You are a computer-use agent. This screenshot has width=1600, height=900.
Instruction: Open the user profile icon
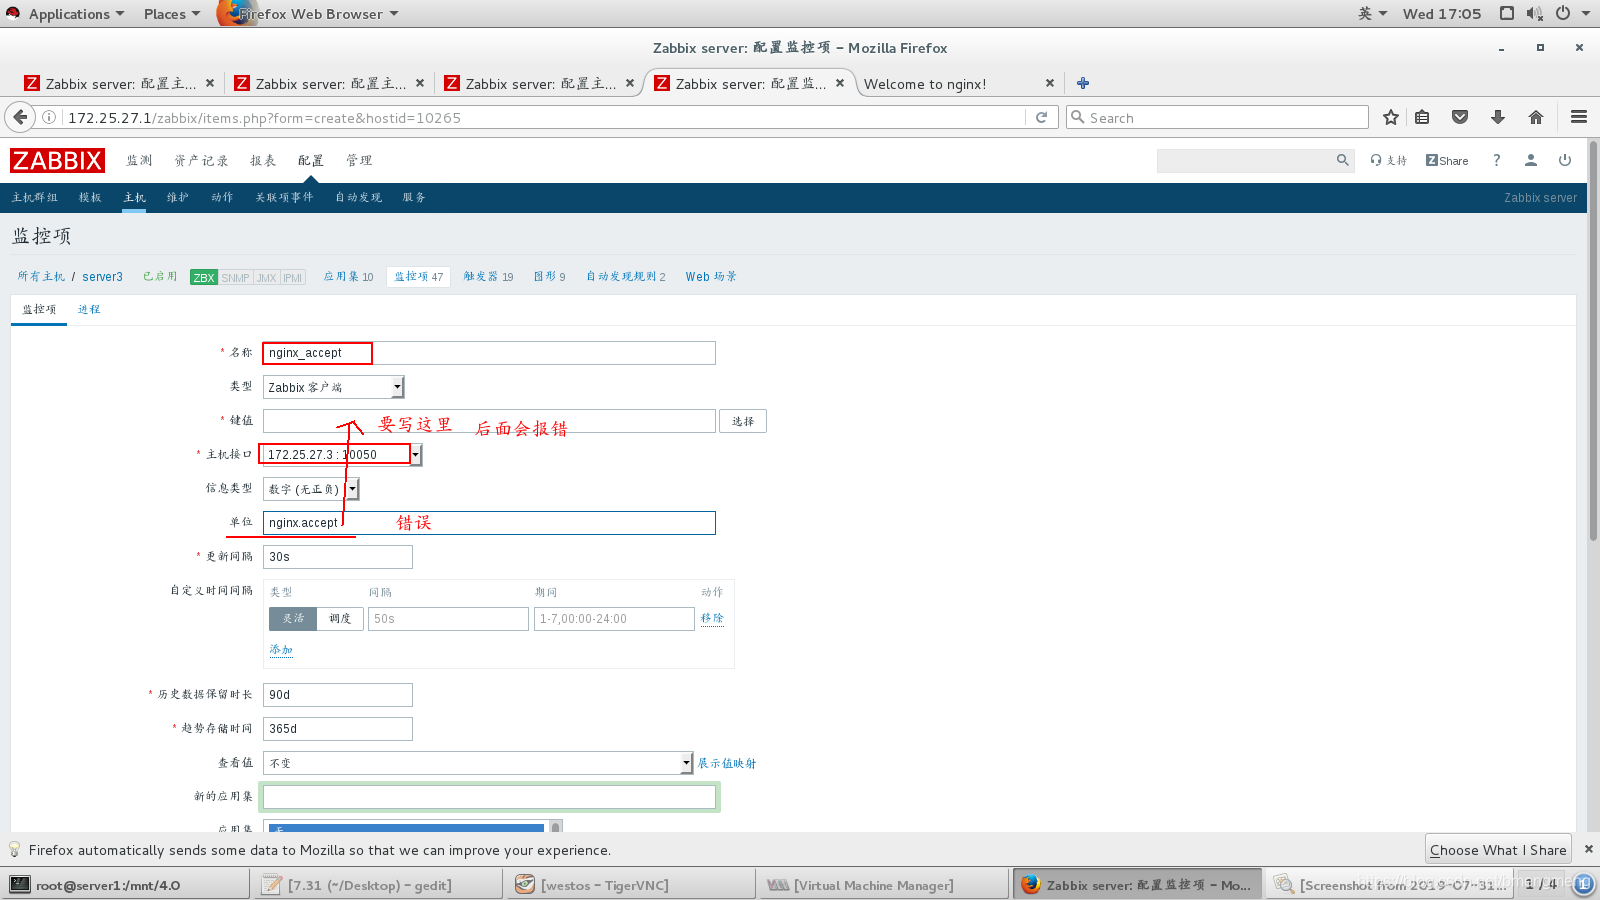tap(1531, 160)
